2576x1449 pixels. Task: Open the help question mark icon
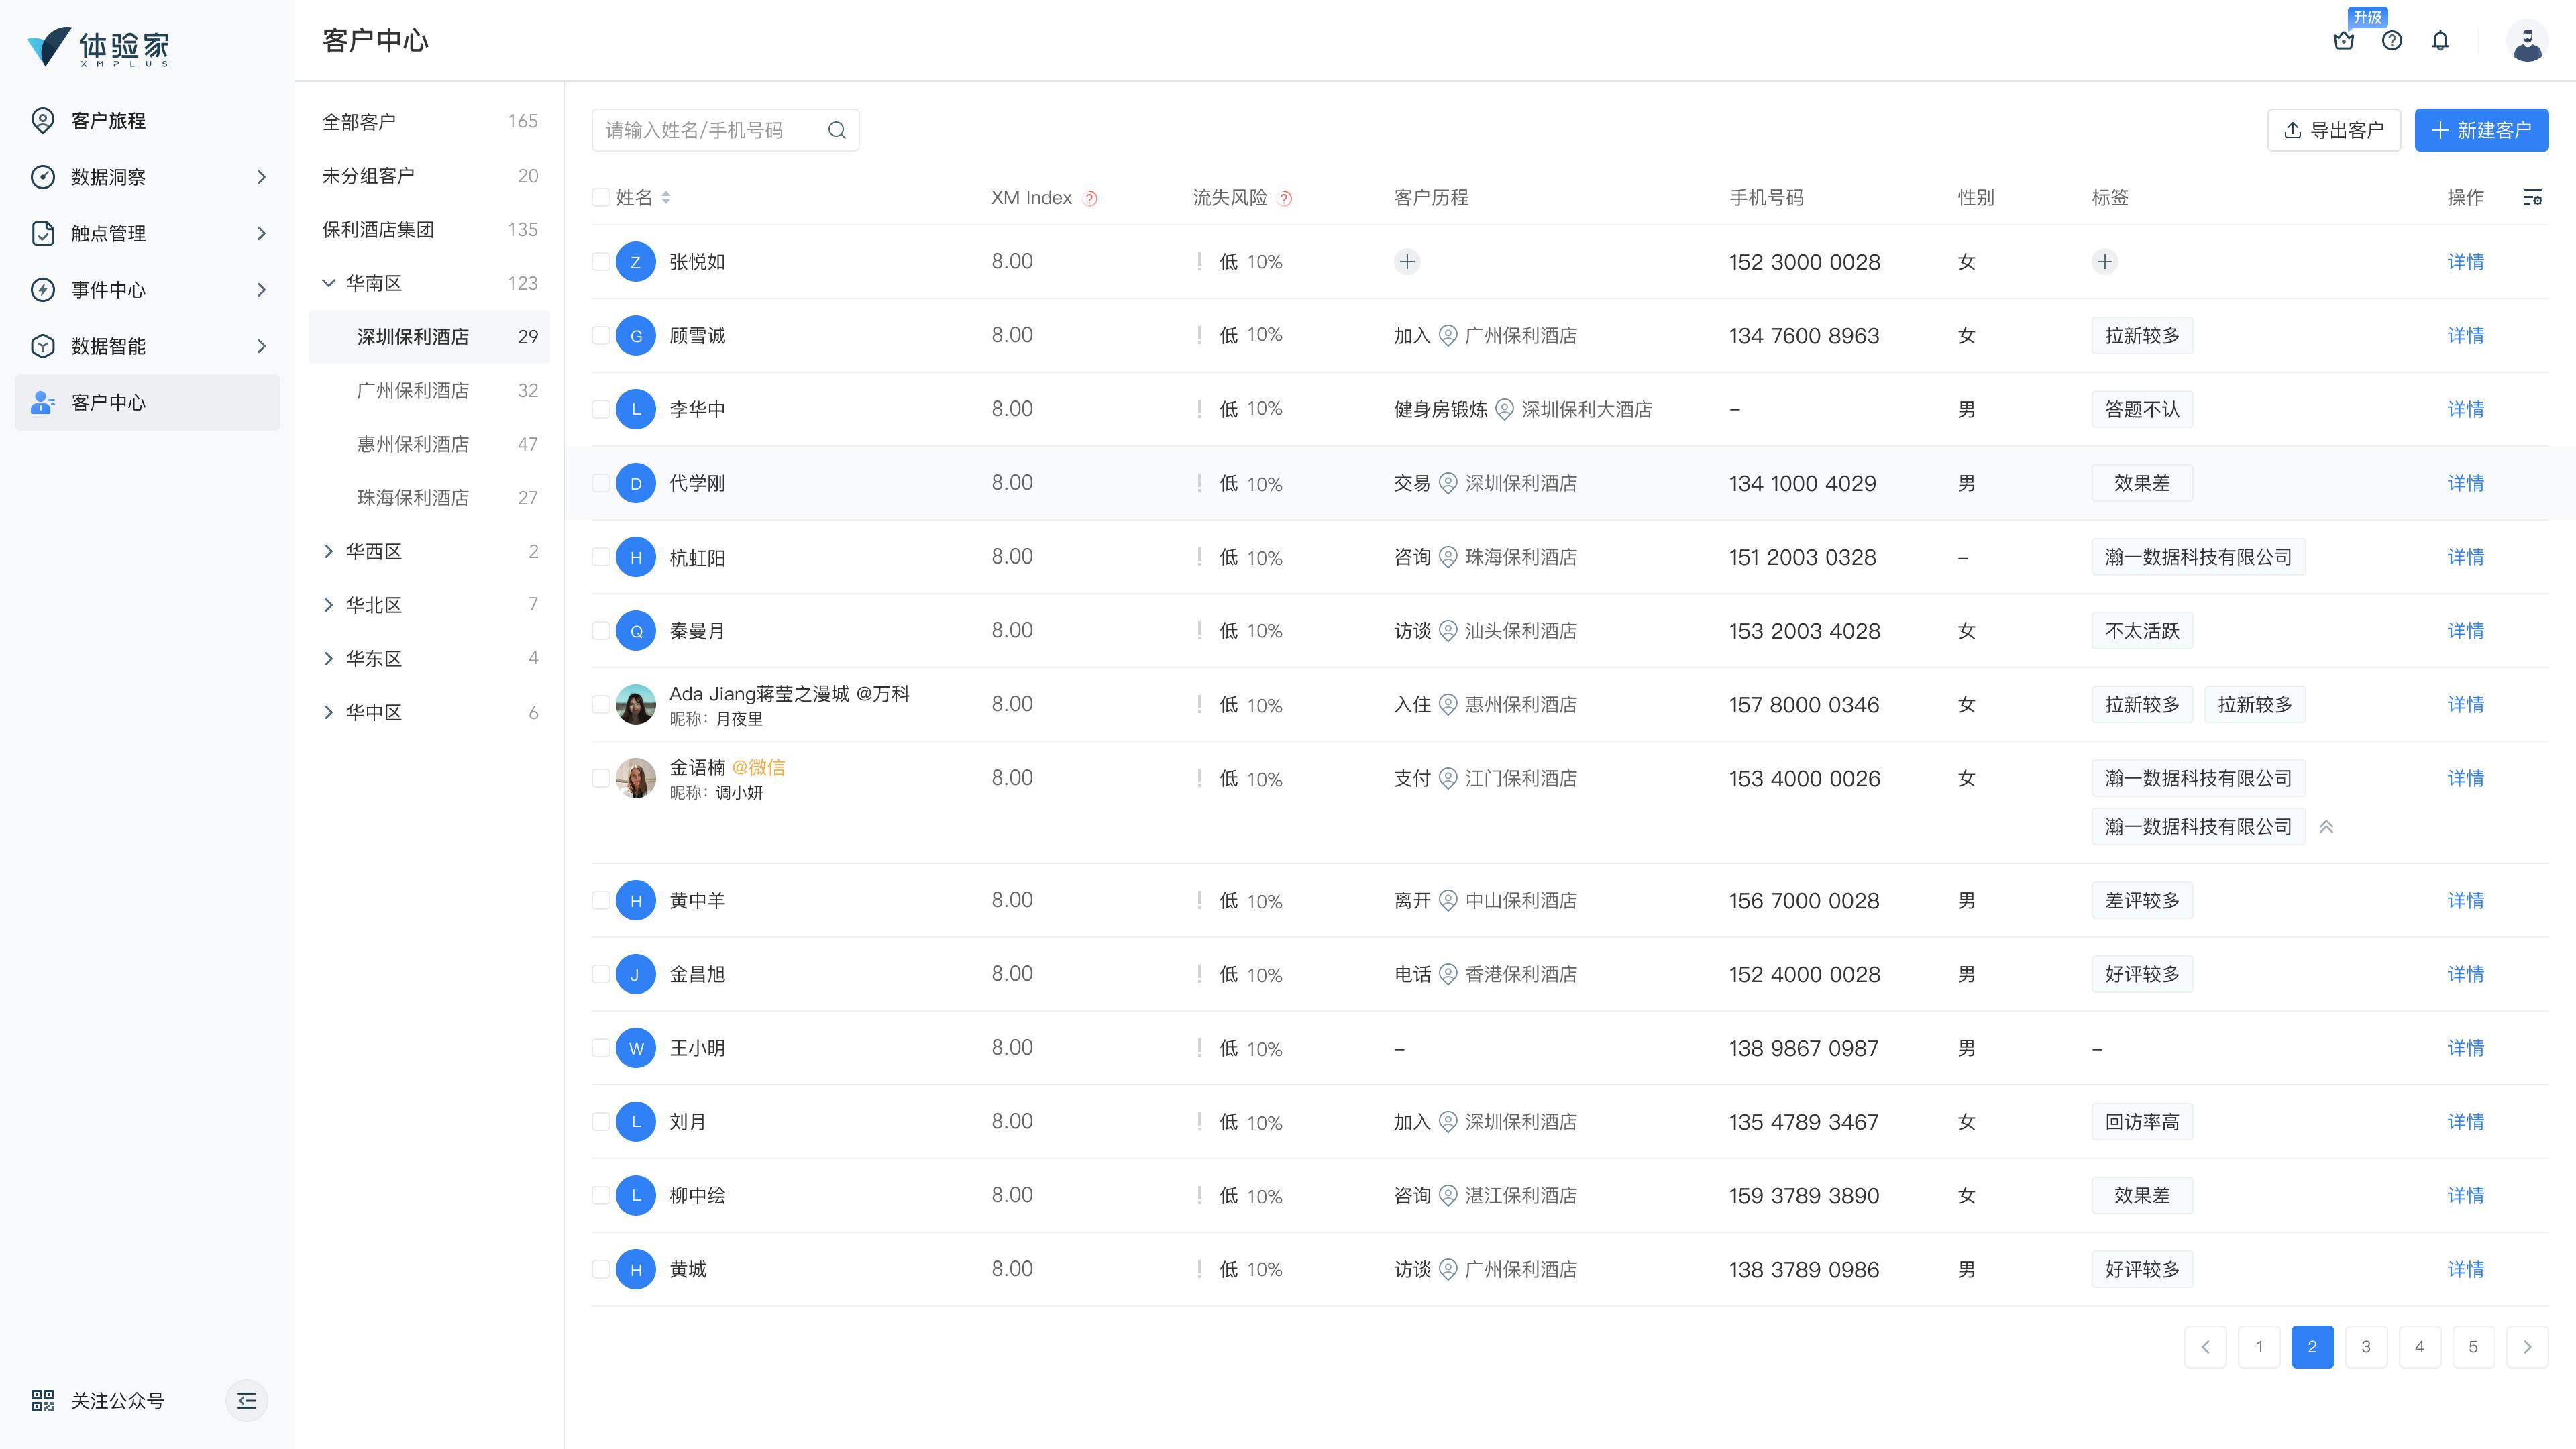tap(2391, 41)
